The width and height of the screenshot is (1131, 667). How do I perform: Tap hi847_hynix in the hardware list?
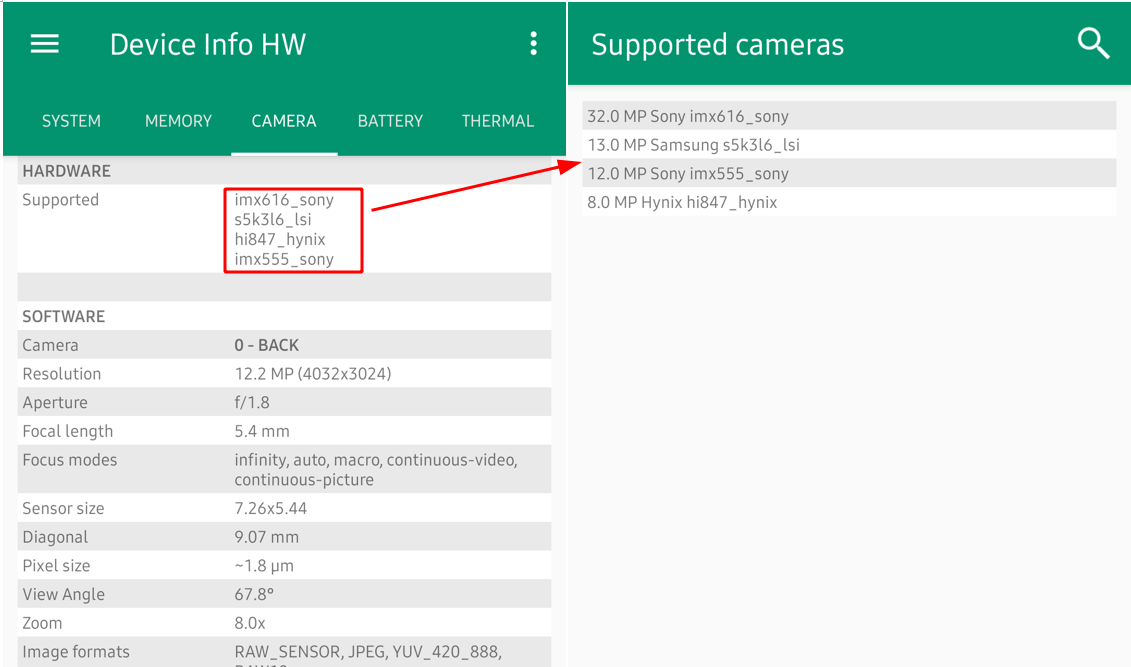click(x=280, y=239)
